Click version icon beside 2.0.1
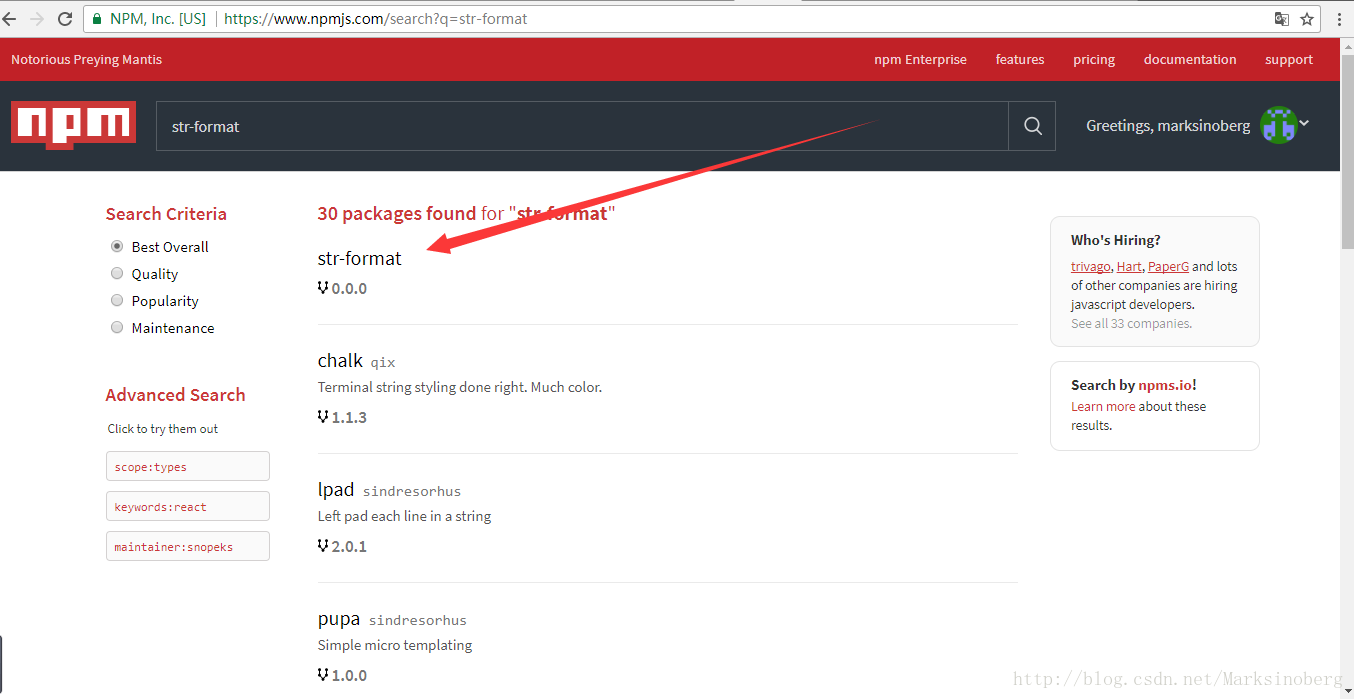 [x=323, y=546]
